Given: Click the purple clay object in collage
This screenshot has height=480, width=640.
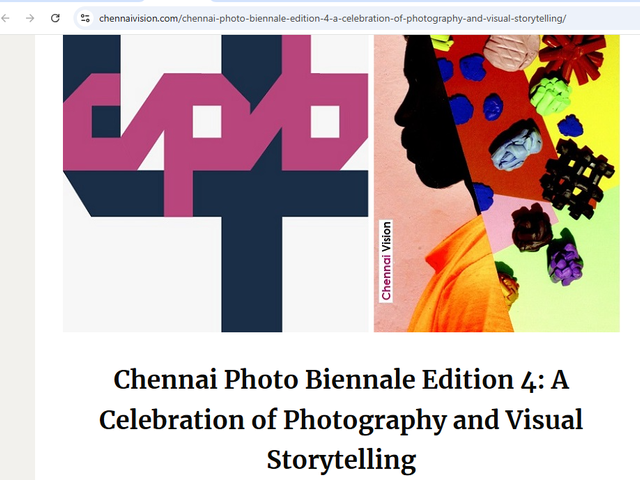Looking at the screenshot, I should coord(566,264).
